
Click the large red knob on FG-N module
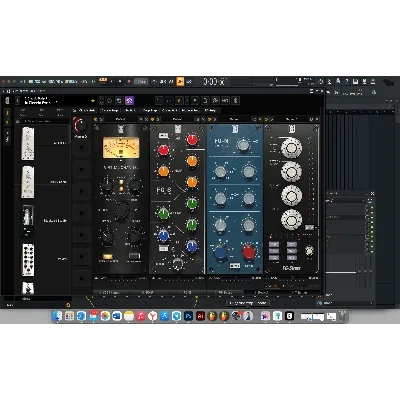click(x=249, y=252)
